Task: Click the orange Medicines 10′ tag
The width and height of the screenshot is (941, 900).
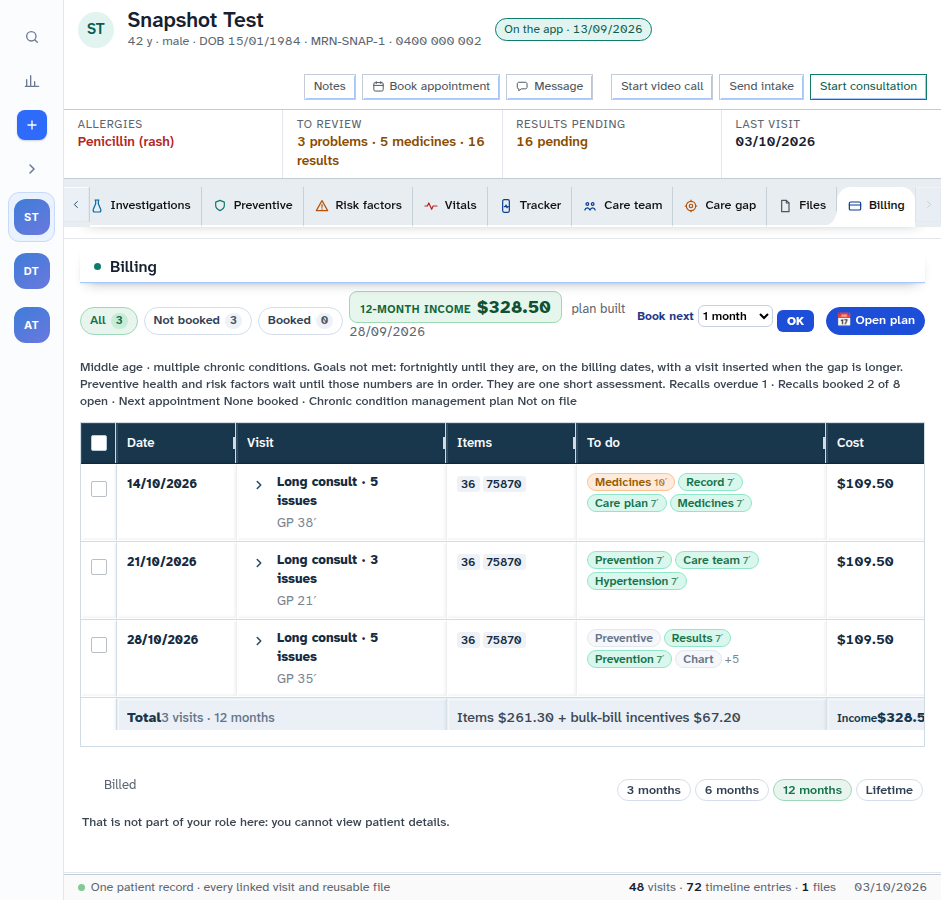Action: (x=630, y=482)
